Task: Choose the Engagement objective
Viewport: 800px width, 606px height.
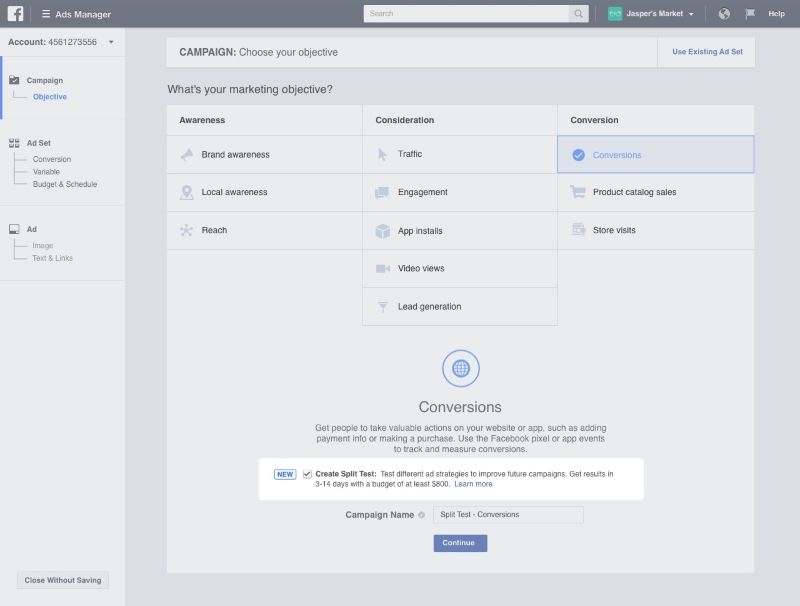Action: 460,192
